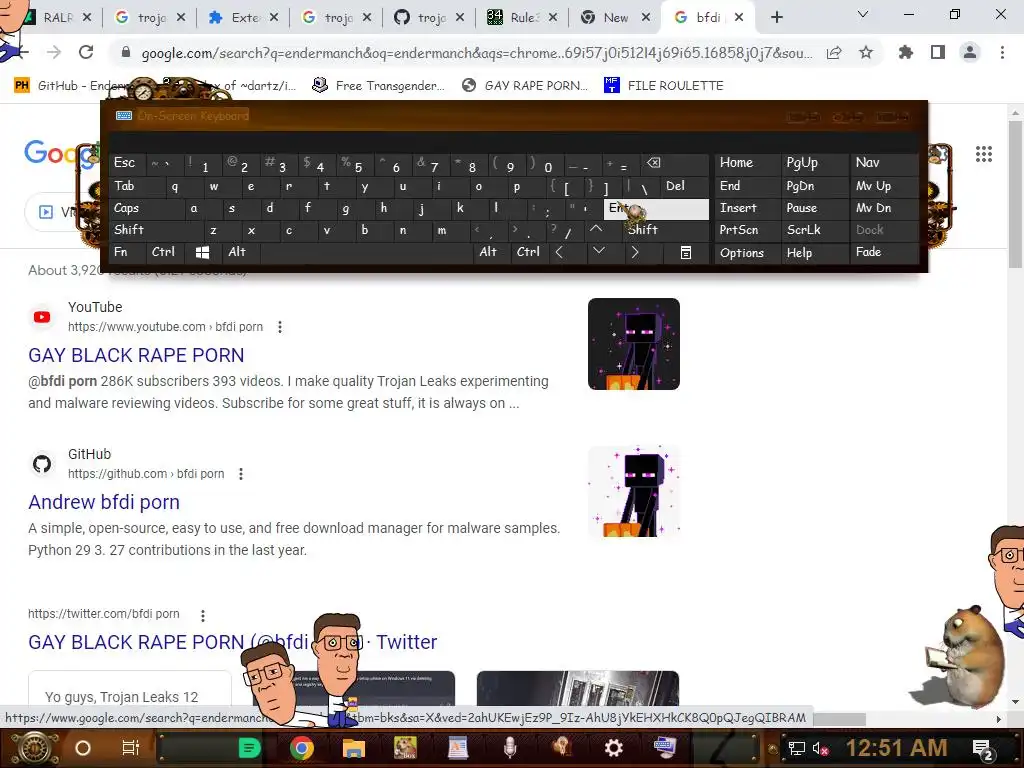The image size is (1024, 768).
Task: Open the Twitter result's three-dot menu
Action: pos(203,616)
